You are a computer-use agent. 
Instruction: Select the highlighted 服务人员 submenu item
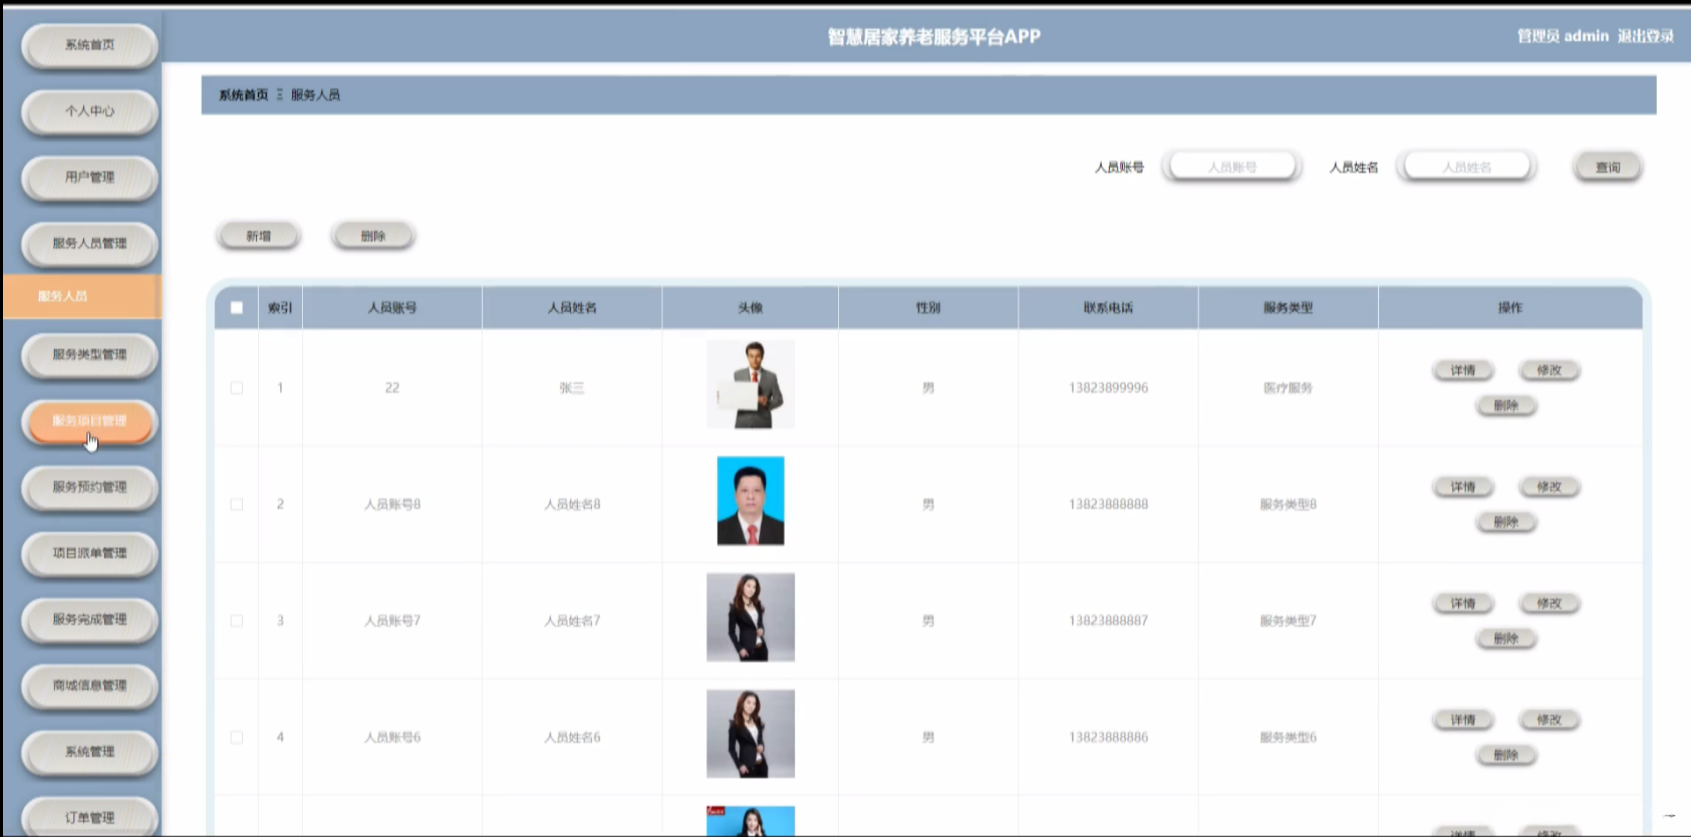point(82,296)
